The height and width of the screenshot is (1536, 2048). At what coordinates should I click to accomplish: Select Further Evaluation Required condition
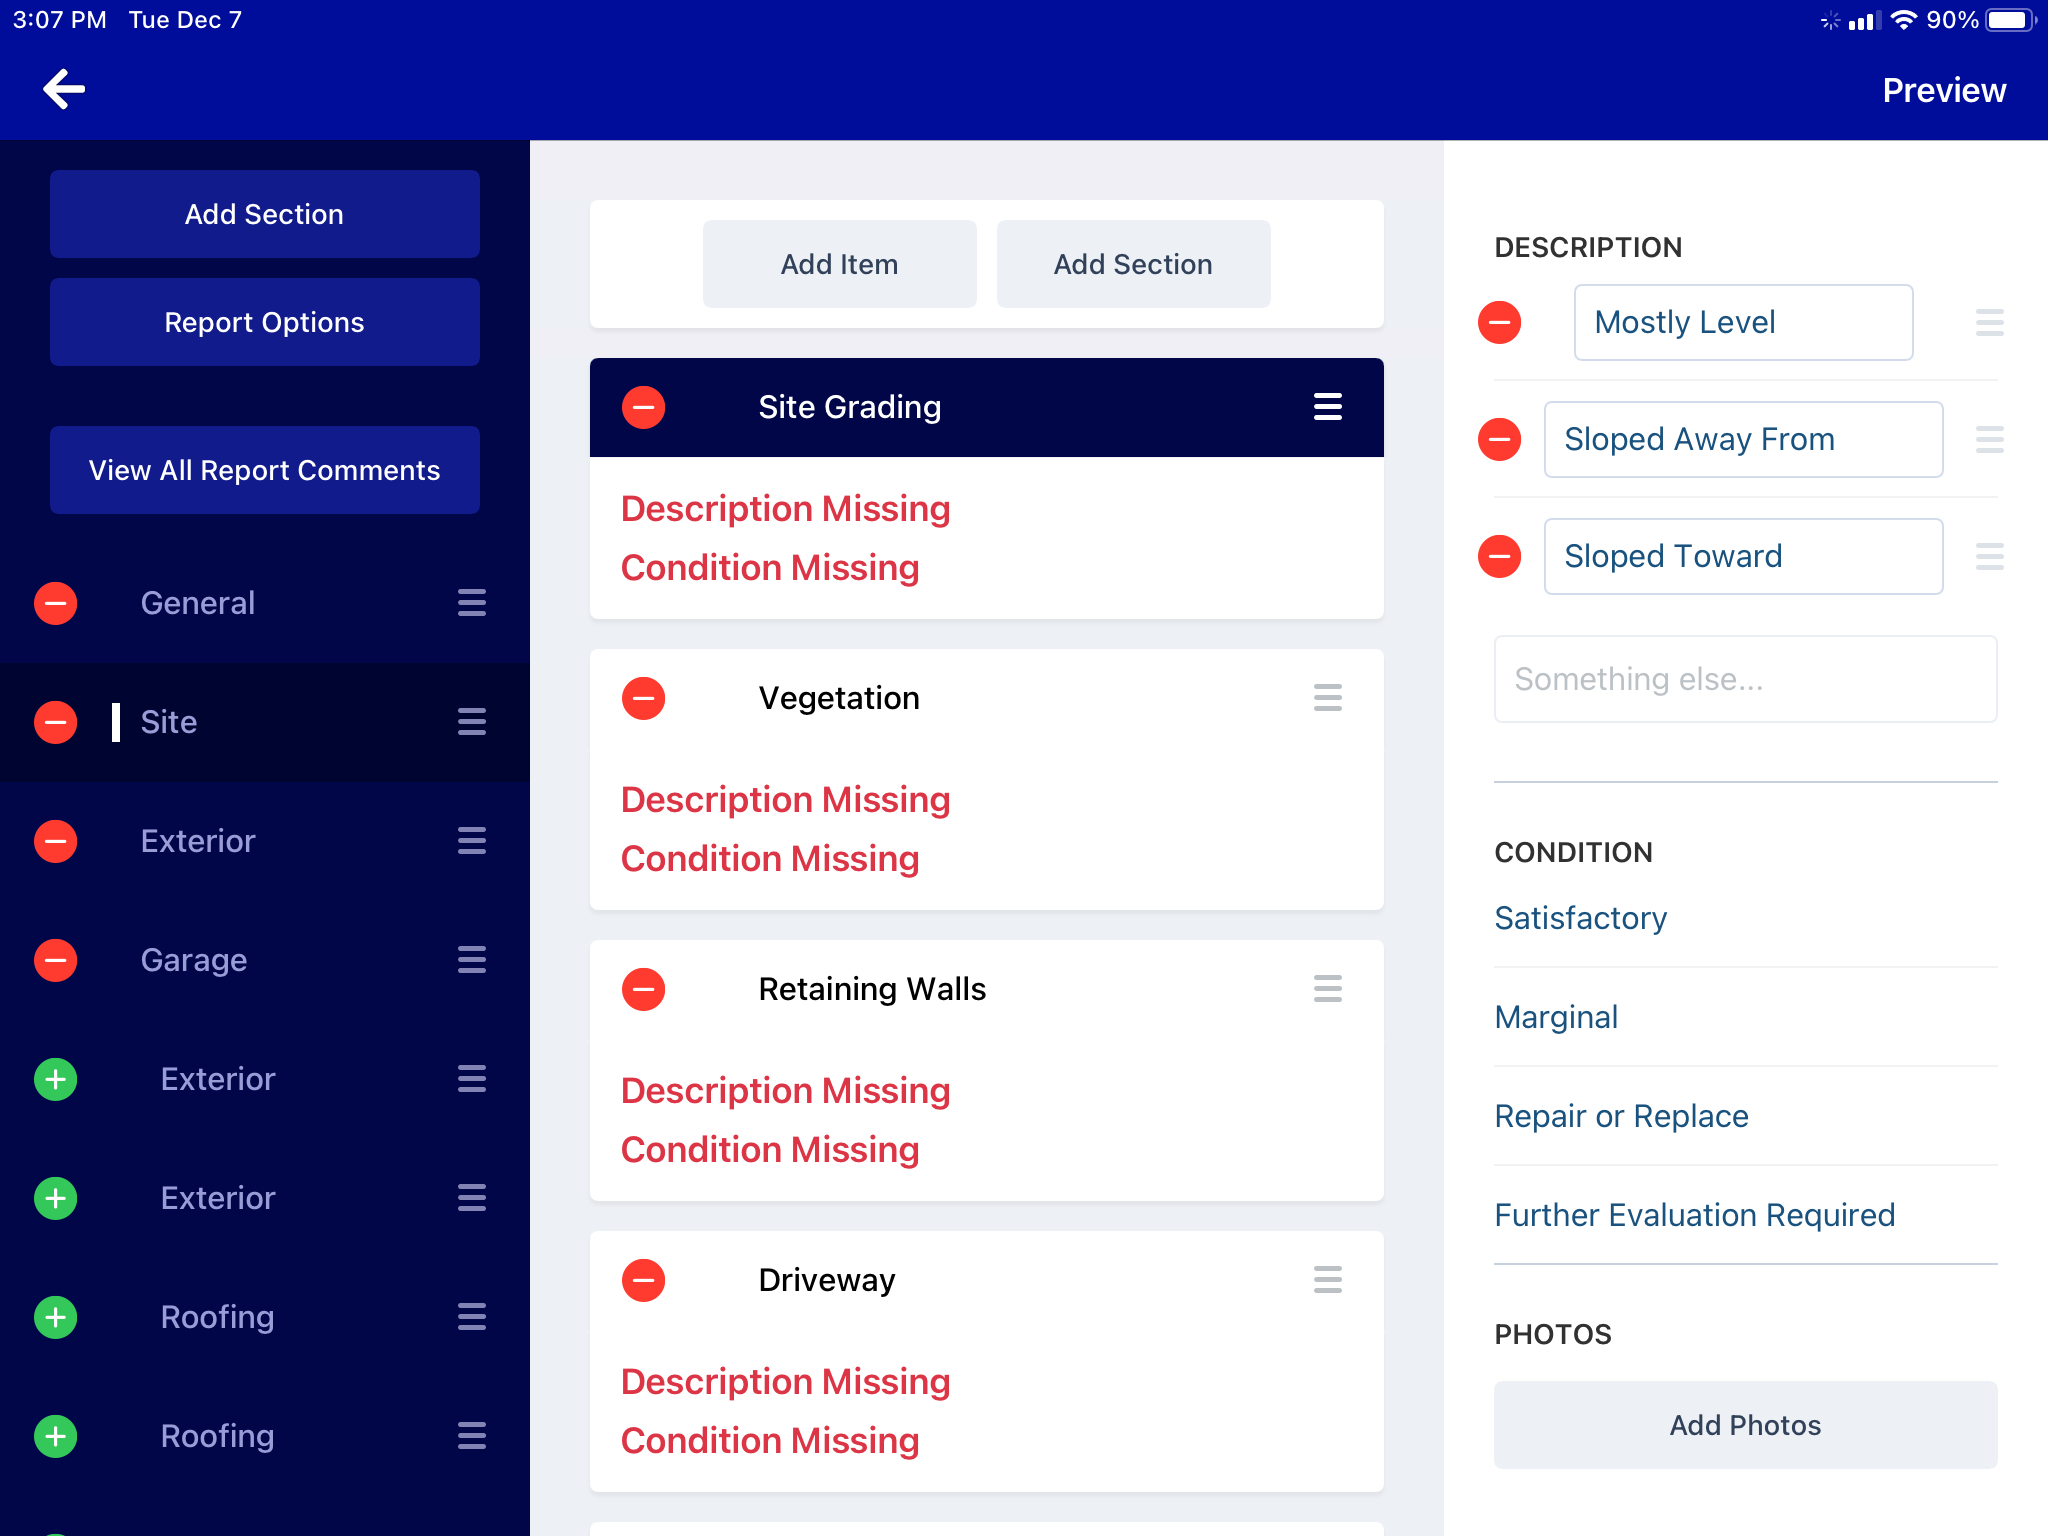pyautogui.click(x=1694, y=1215)
